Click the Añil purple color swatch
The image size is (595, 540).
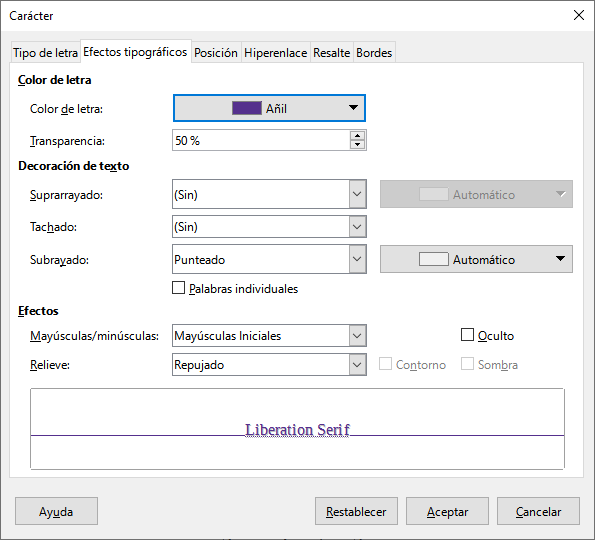tap(247, 108)
